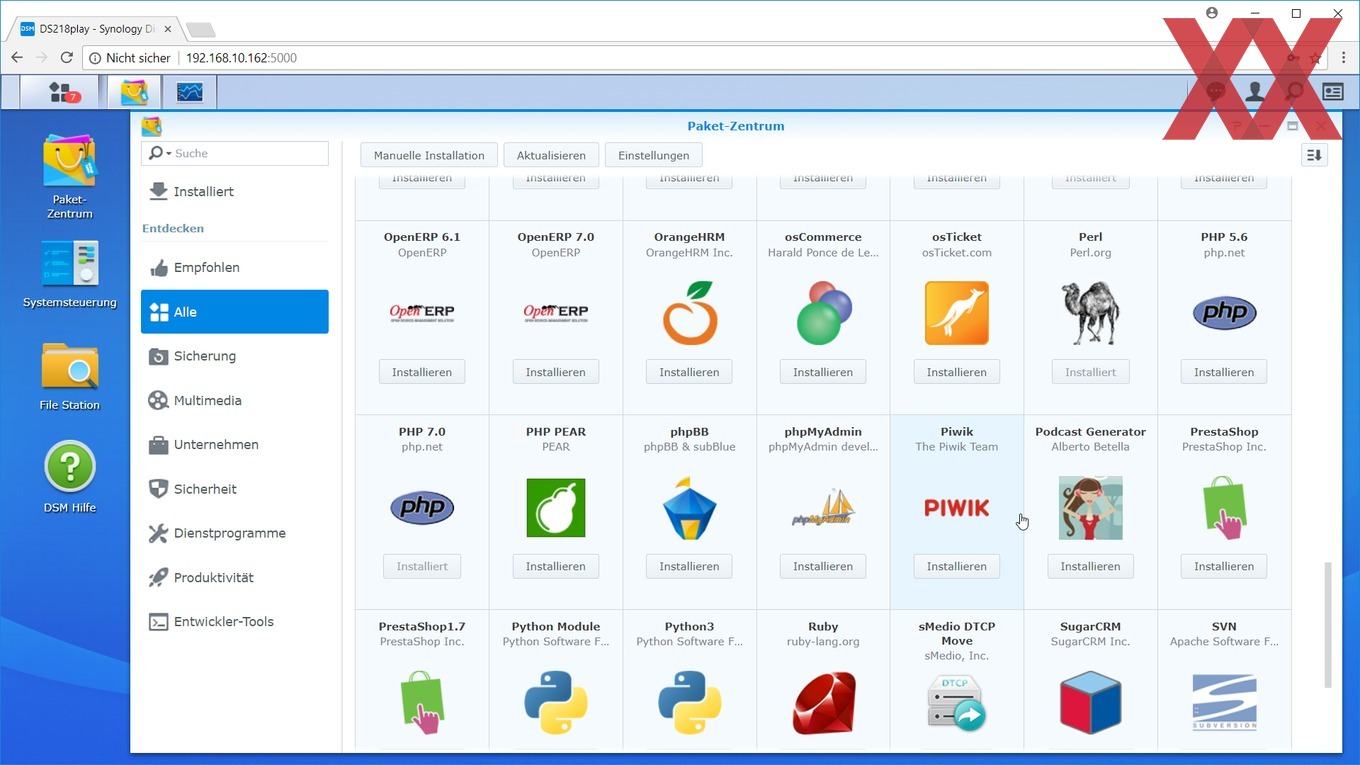Click the browser address bar URL
Screen dimensions: 1360x765
tap(241, 58)
